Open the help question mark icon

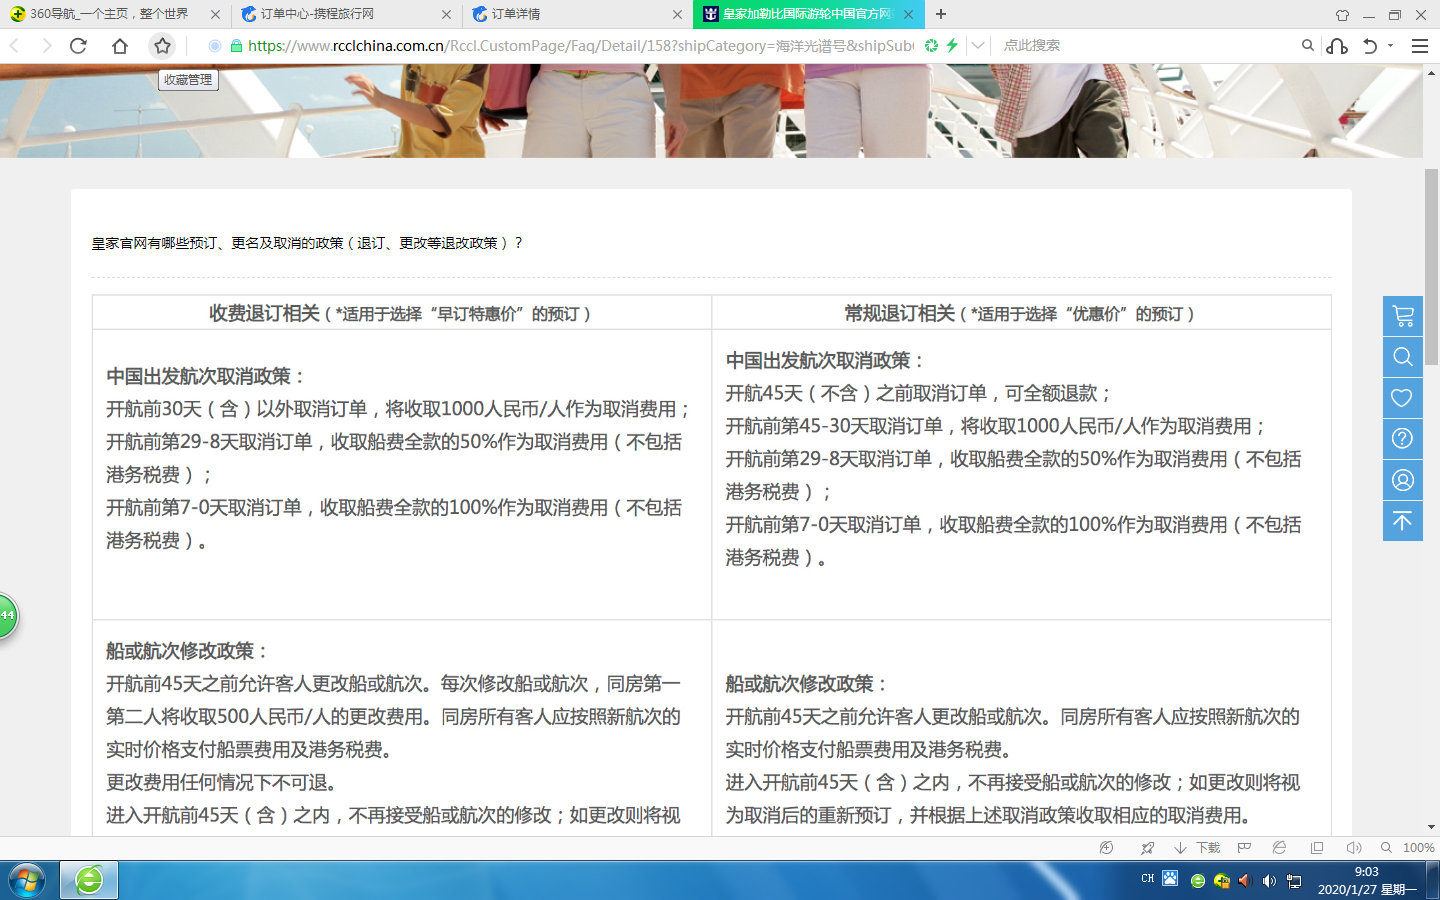click(x=1402, y=439)
